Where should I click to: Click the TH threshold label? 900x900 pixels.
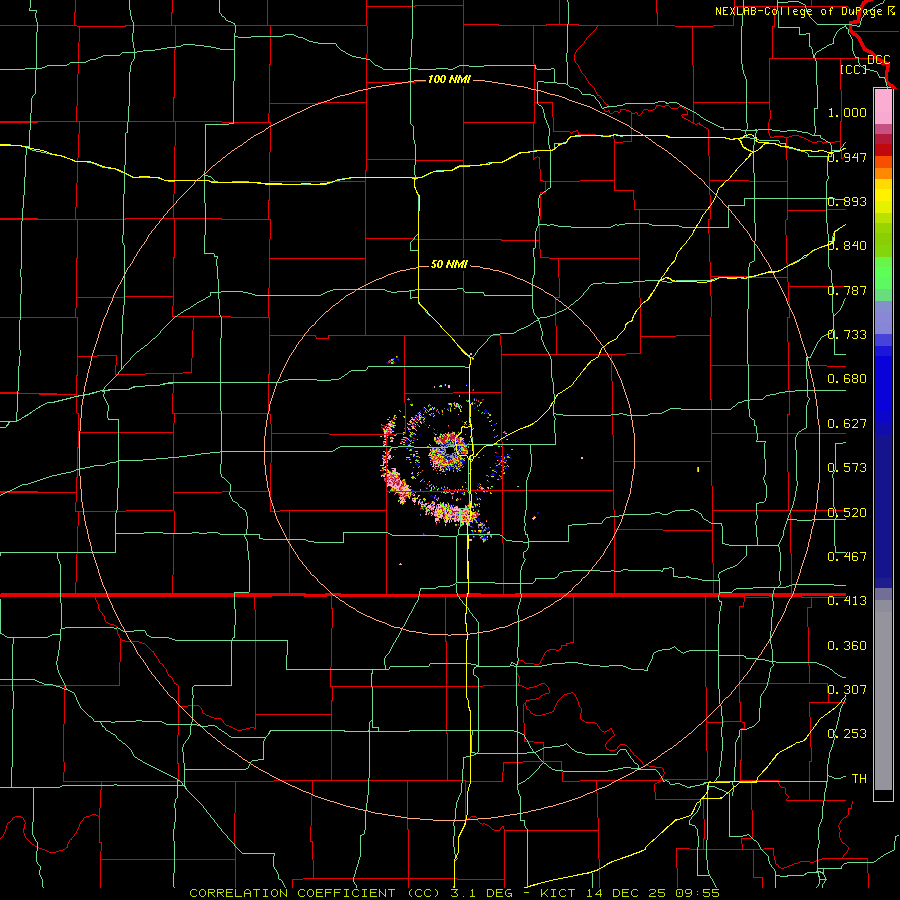(859, 779)
